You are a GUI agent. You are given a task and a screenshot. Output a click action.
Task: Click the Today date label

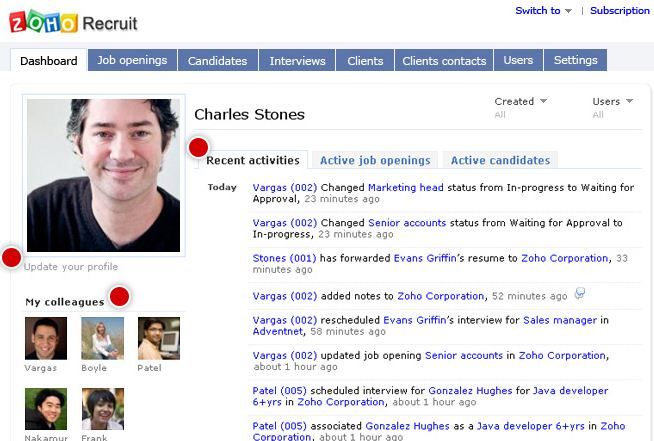coord(222,187)
